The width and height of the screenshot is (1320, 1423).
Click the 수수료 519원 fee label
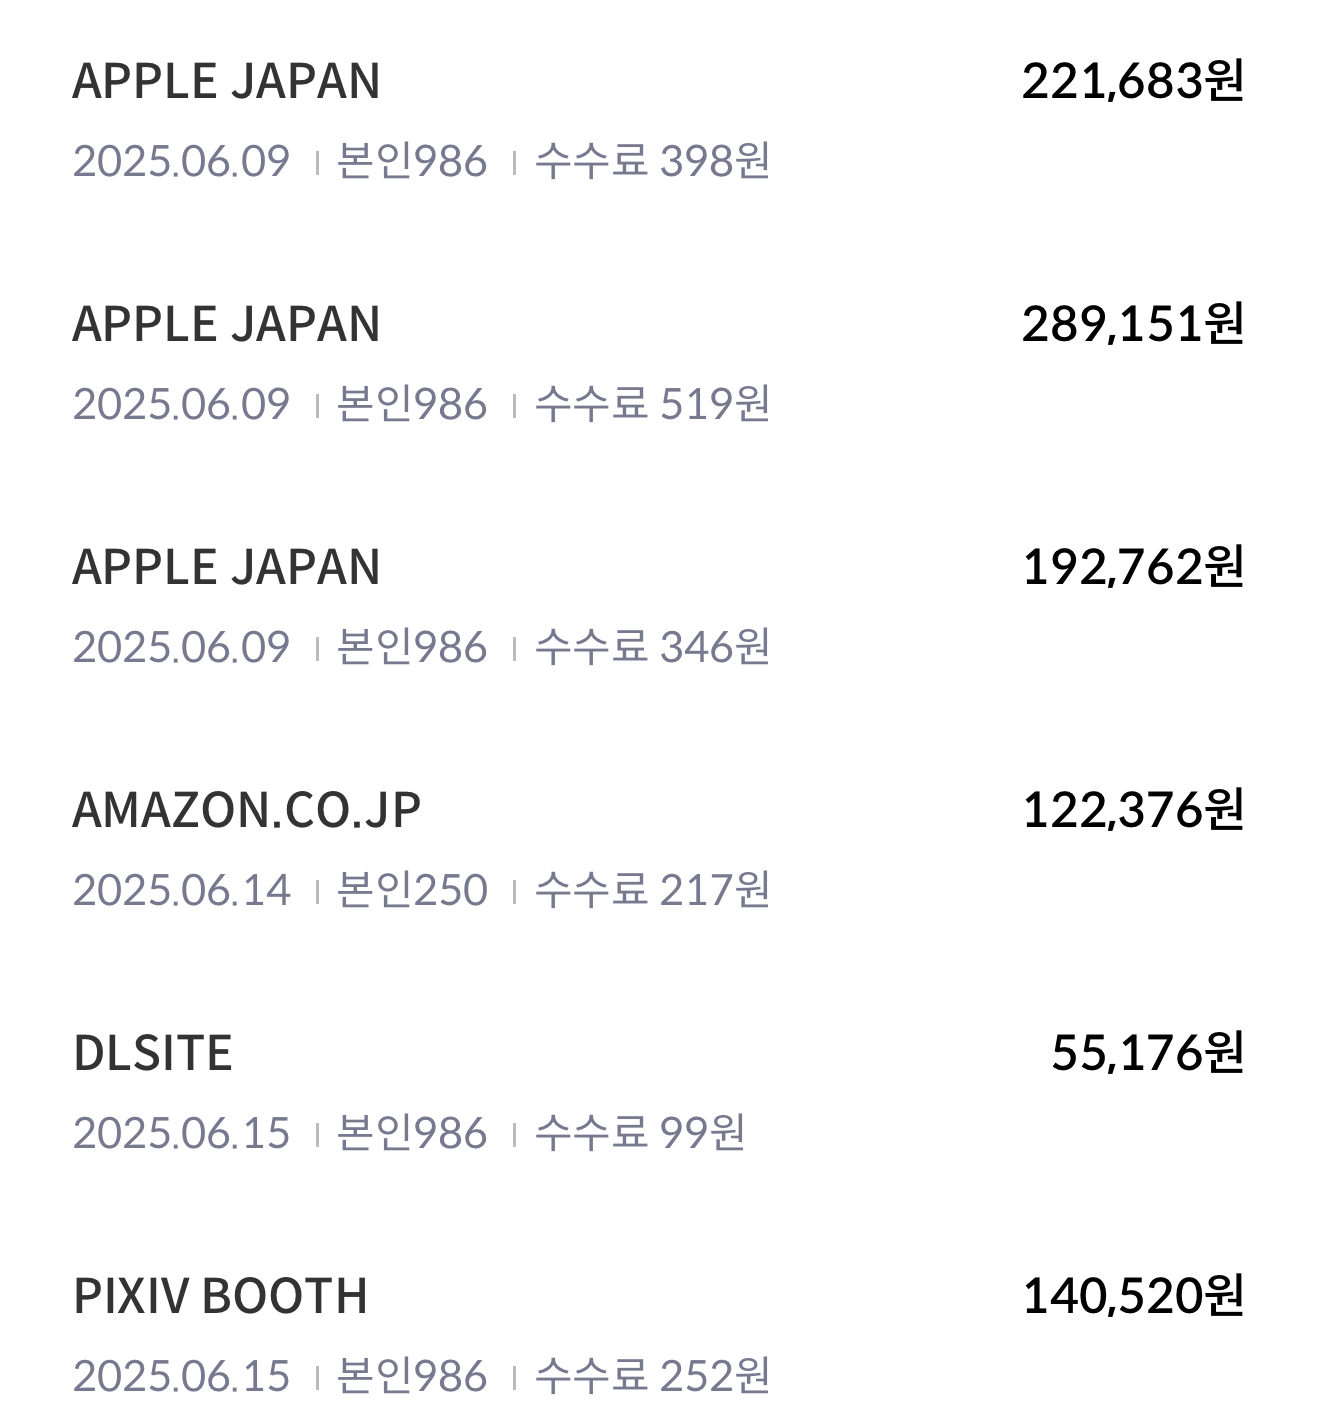653,404
